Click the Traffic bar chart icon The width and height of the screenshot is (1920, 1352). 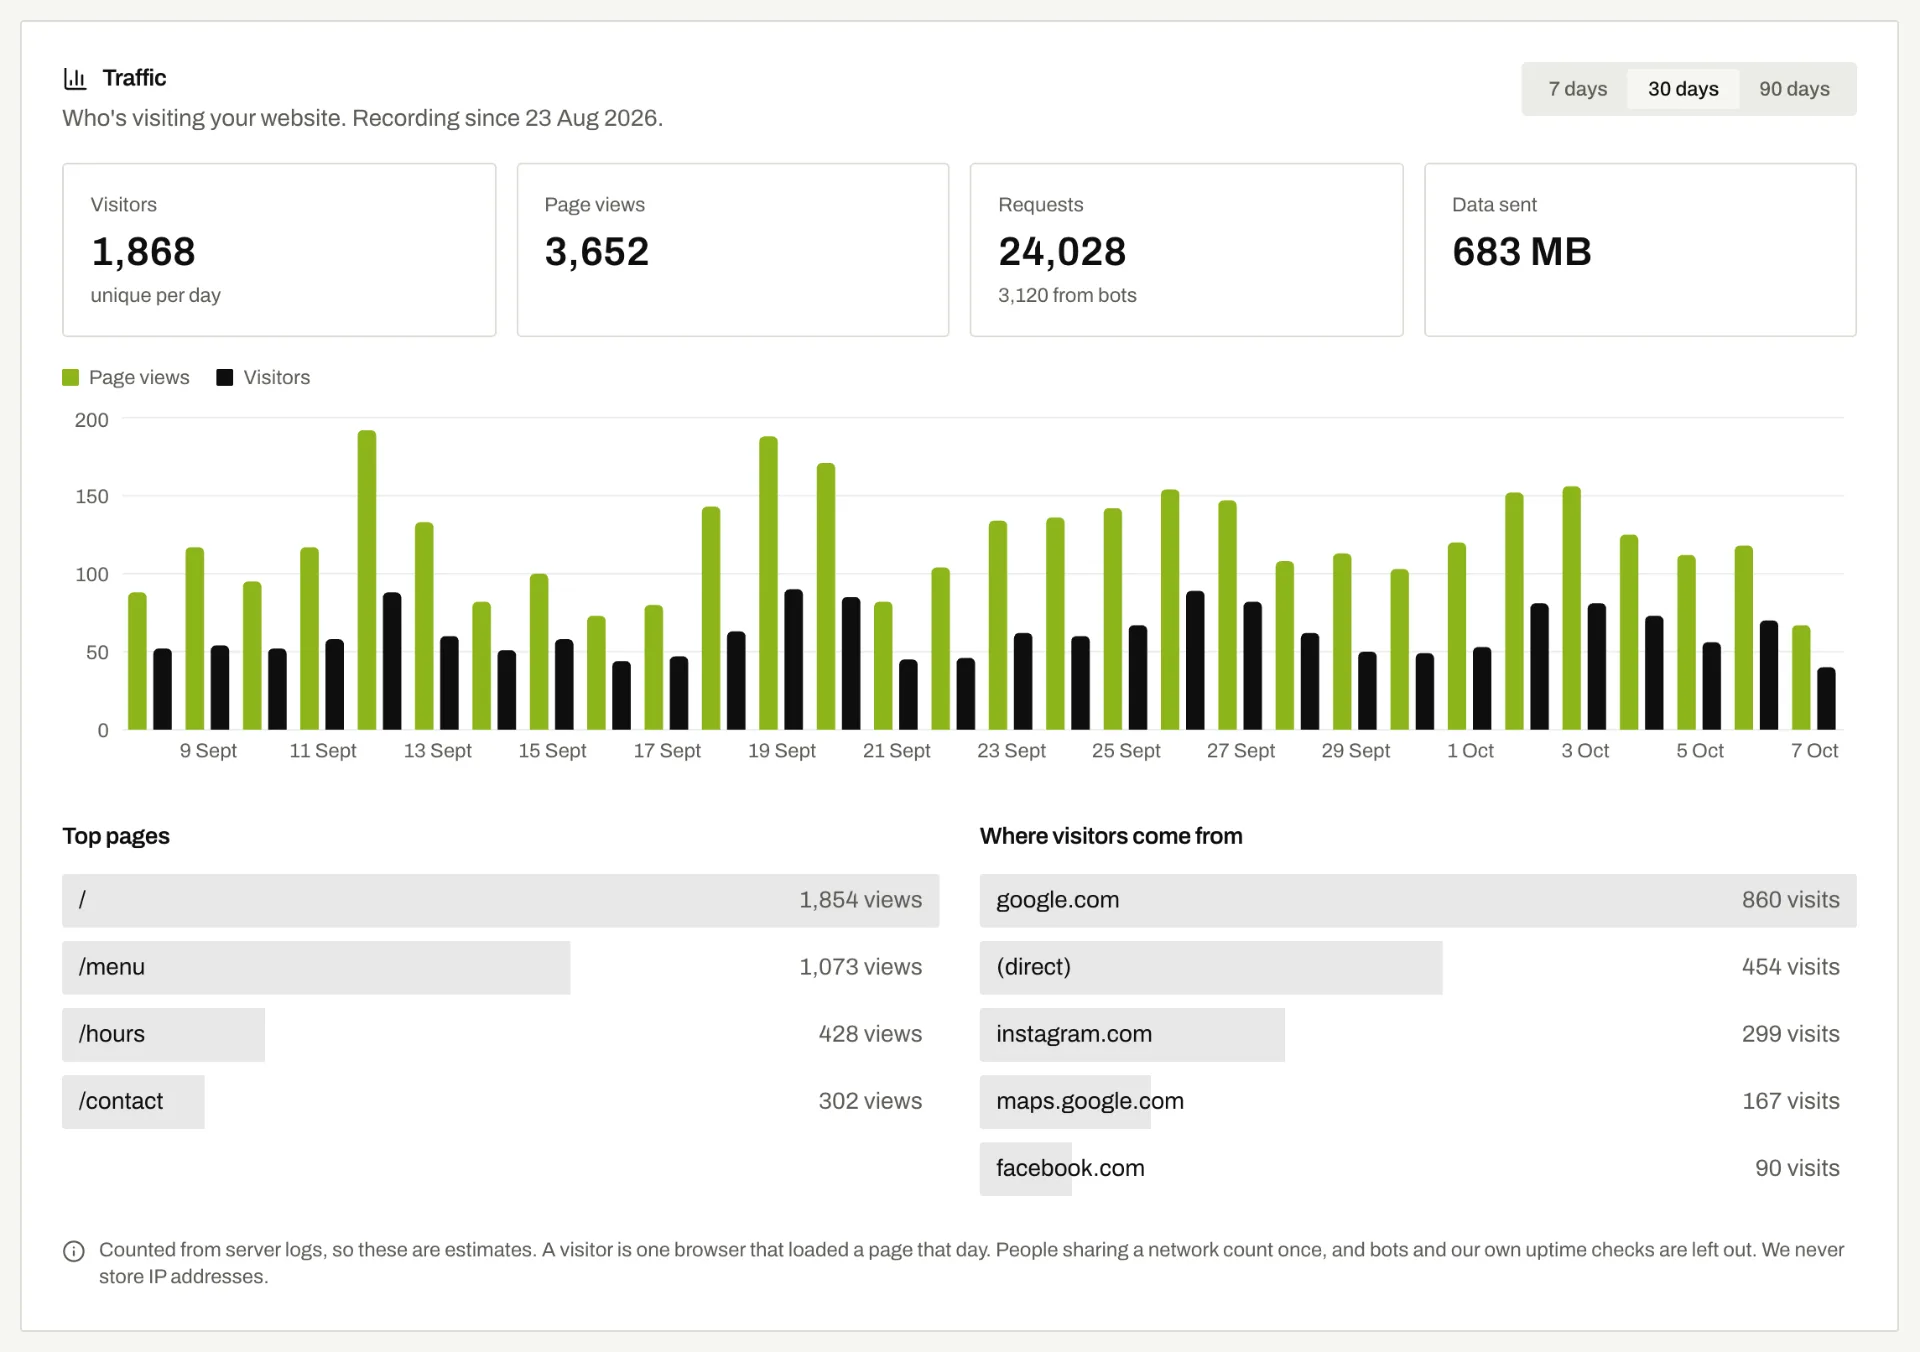(75, 78)
